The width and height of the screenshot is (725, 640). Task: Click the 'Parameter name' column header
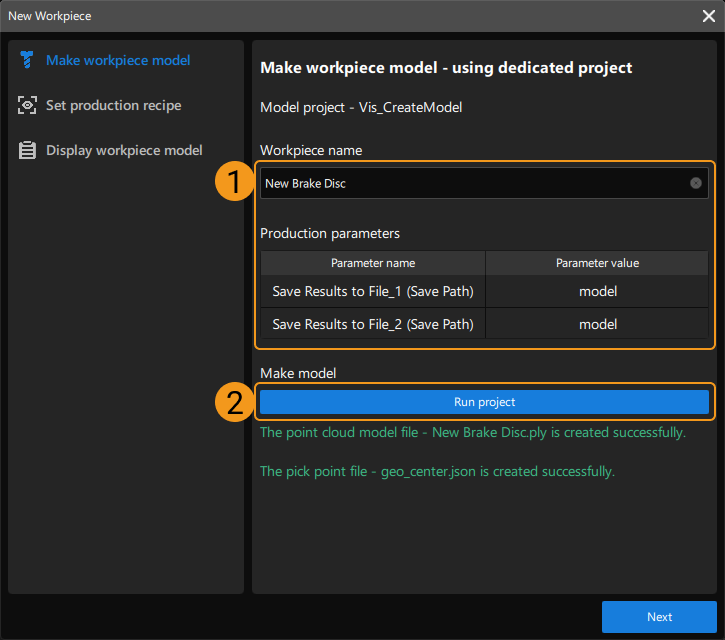[x=373, y=263]
